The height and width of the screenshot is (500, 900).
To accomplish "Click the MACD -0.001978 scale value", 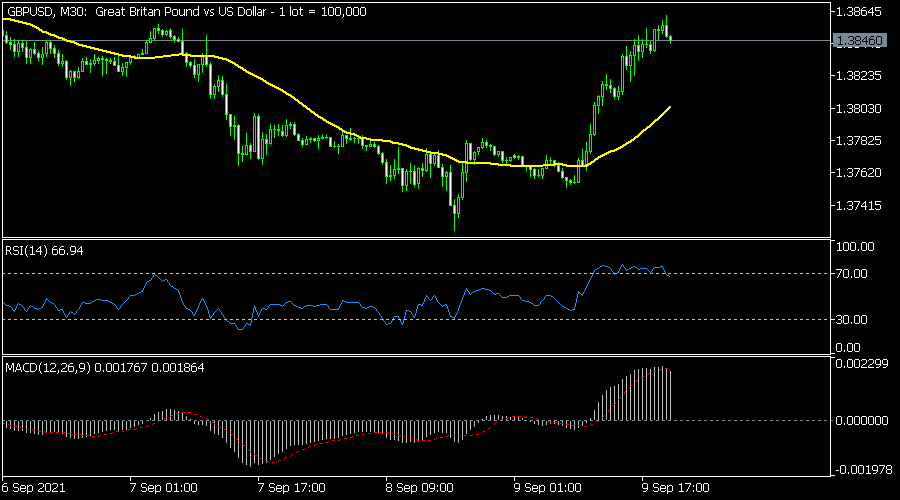I will [x=863, y=470].
